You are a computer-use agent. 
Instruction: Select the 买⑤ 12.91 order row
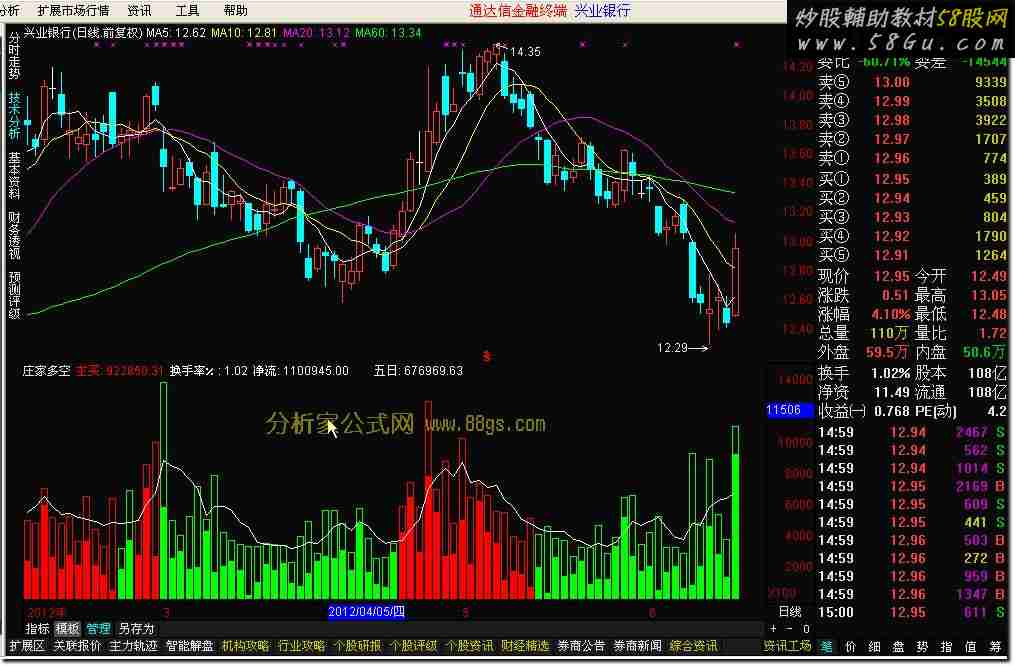(912, 255)
